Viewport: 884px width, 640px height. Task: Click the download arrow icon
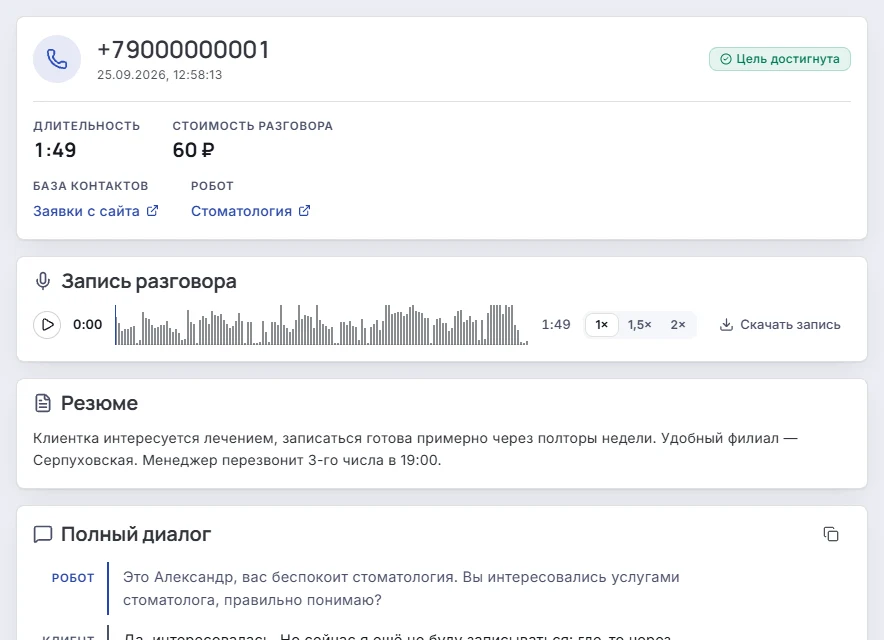coord(726,325)
